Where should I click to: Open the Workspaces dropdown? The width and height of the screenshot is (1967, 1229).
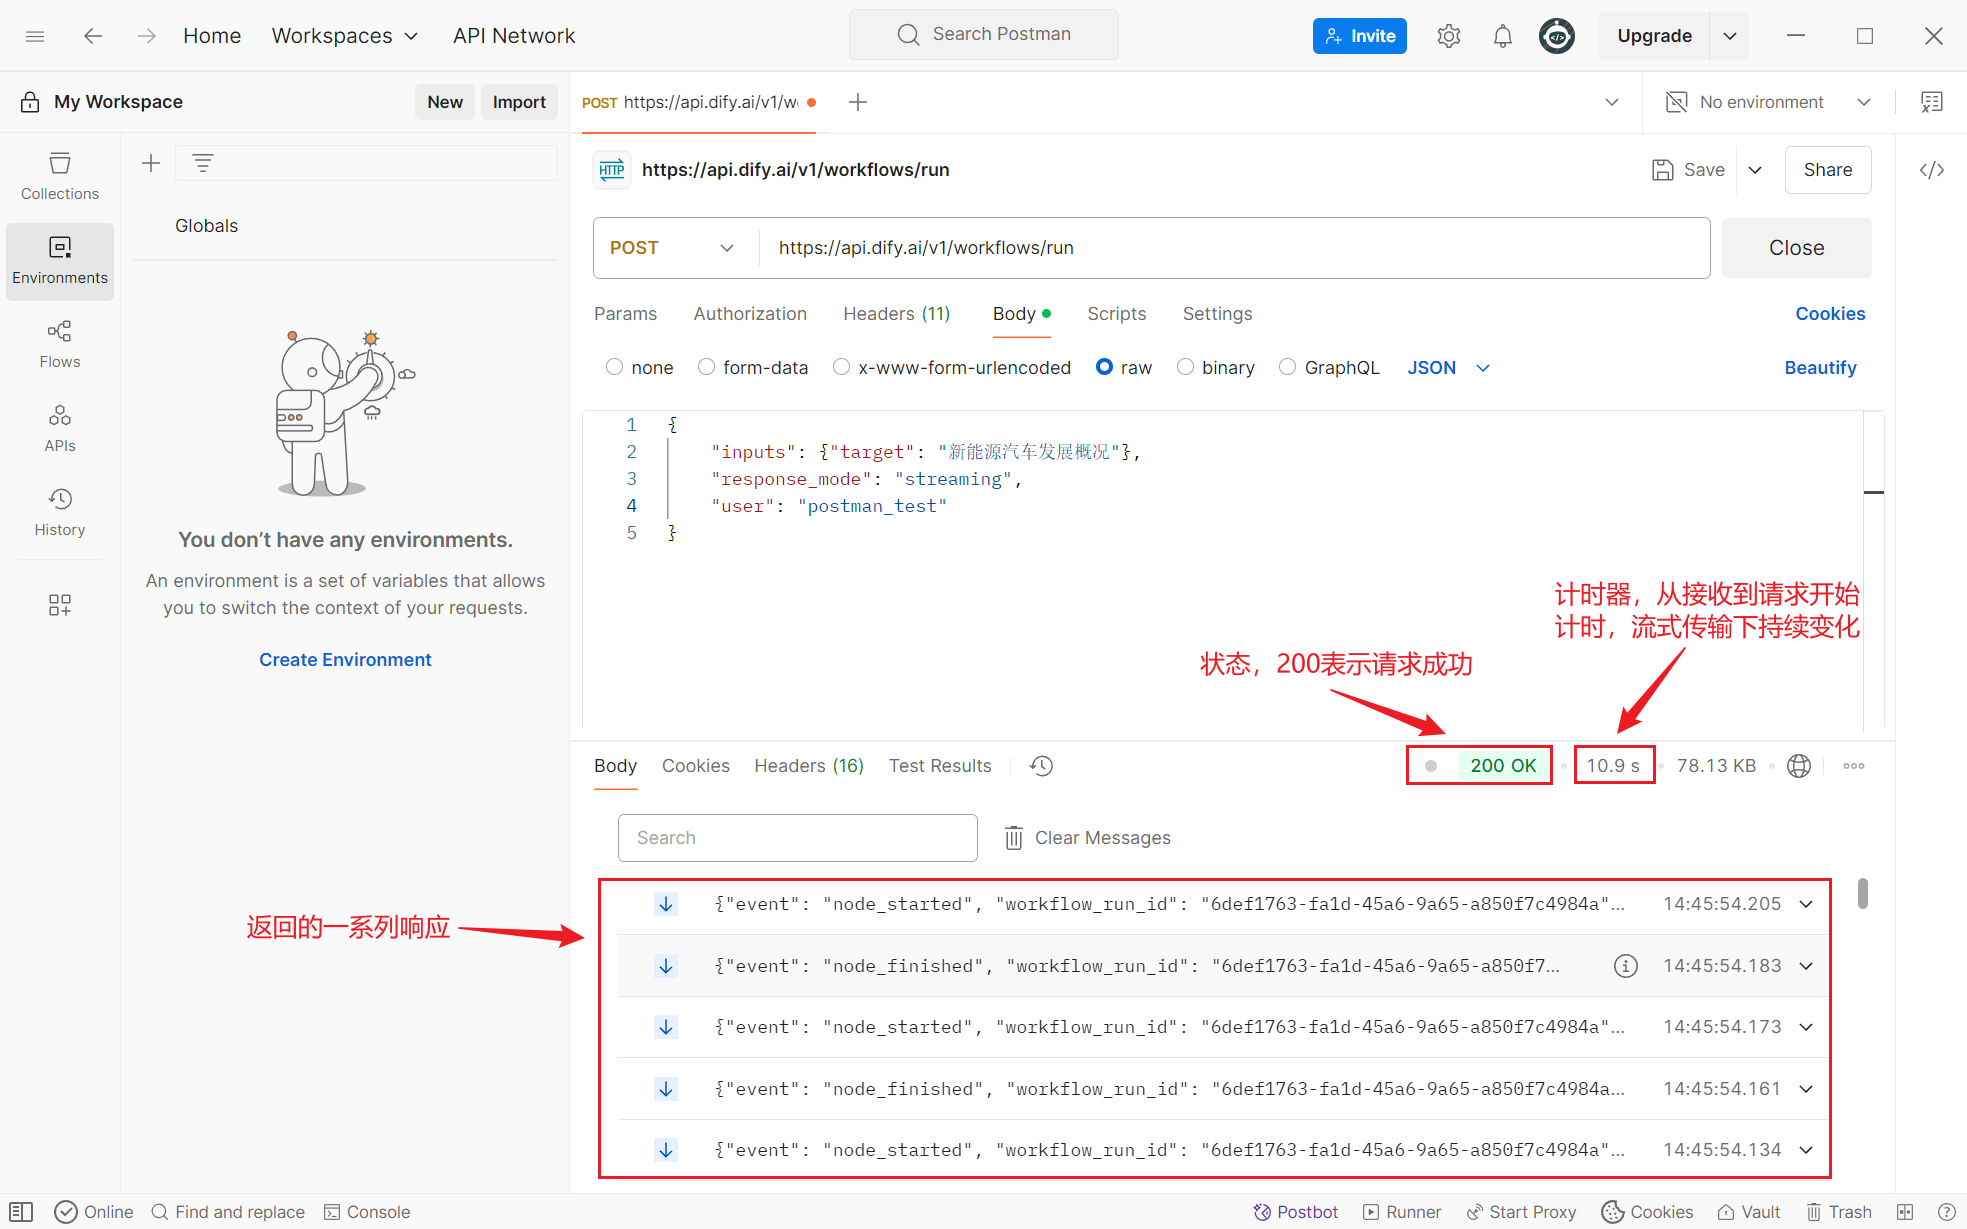click(345, 36)
